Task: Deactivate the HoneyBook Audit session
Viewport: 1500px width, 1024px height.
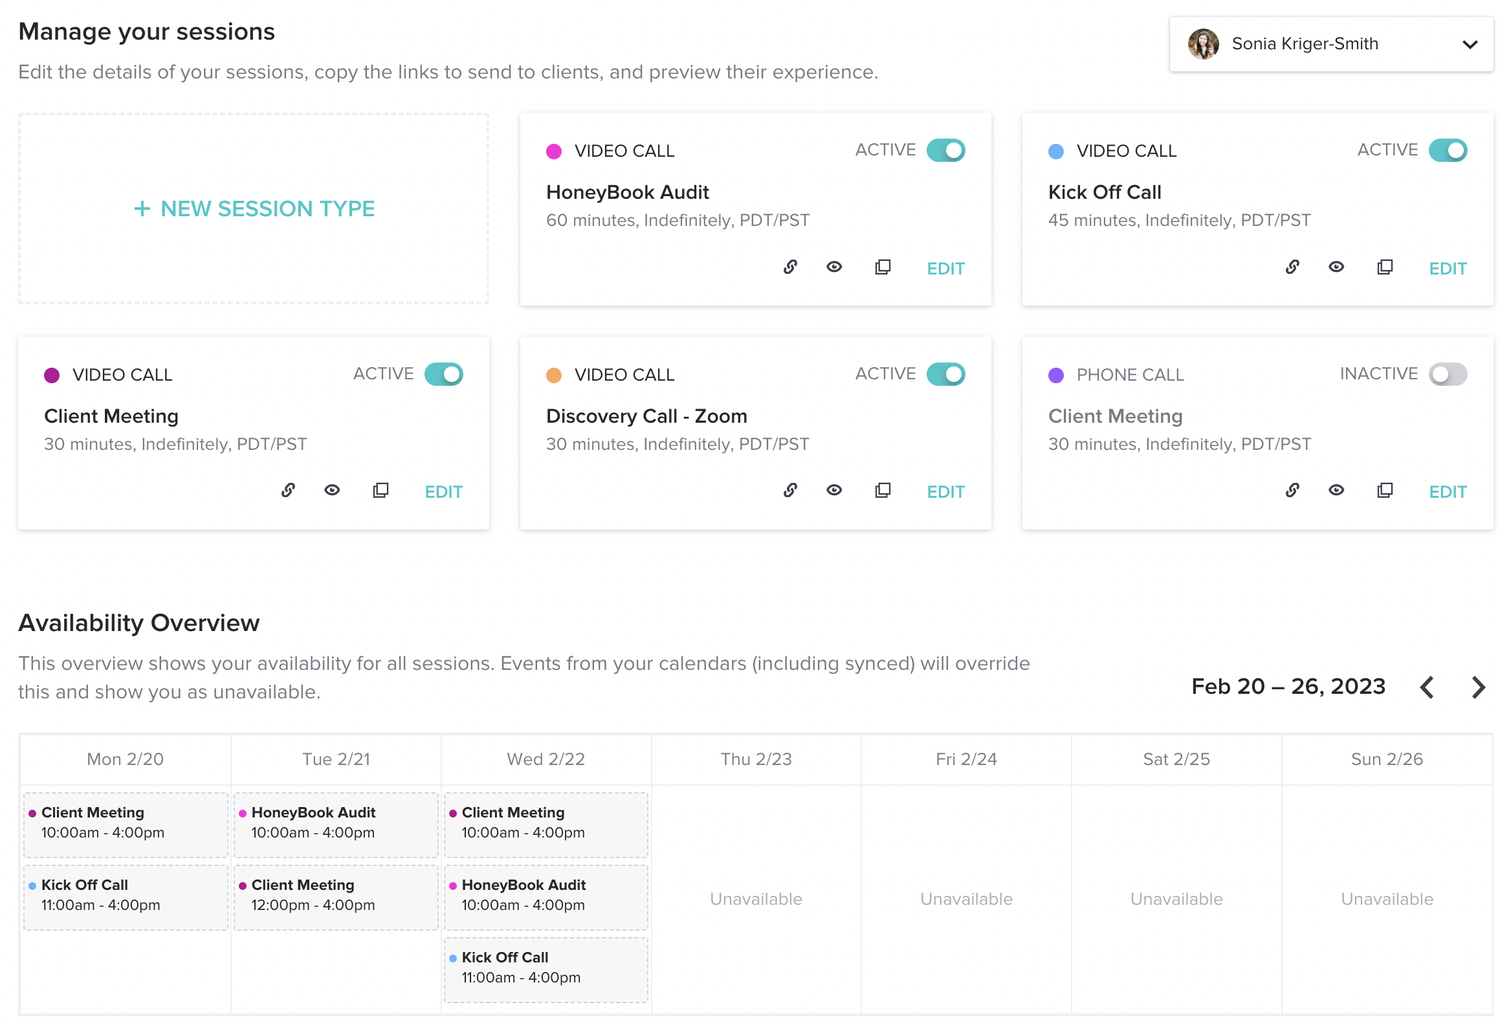Action: (x=946, y=150)
